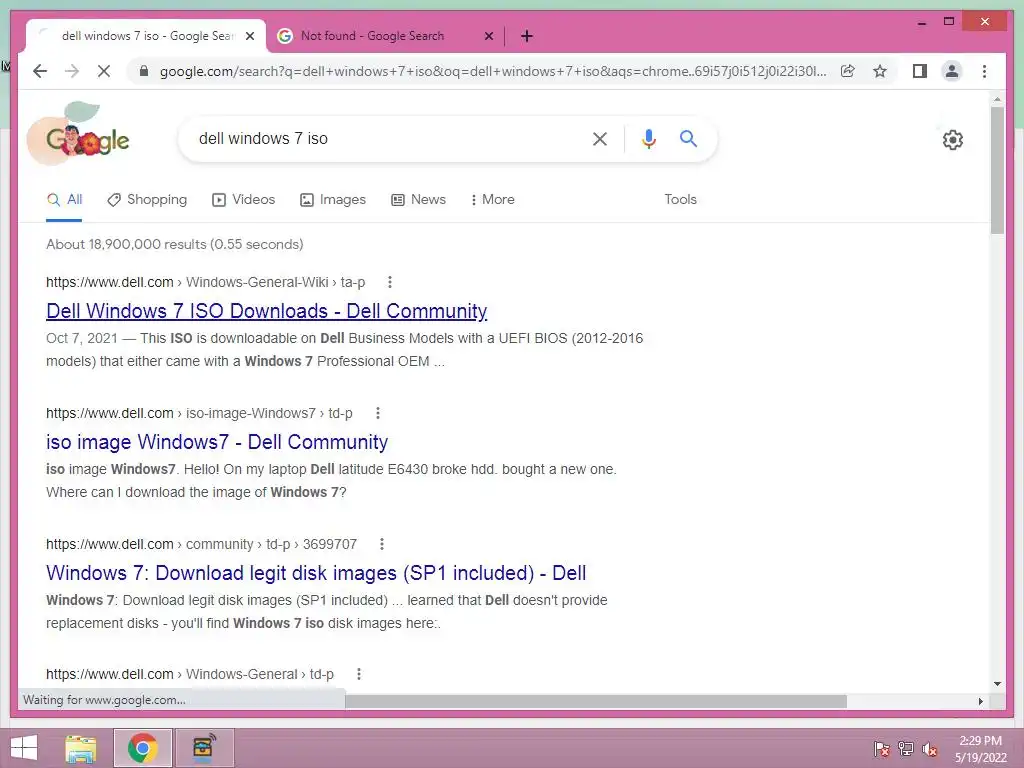Bookmark this page with the star icon
The height and width of the screenshot is (768, 1024).
click(x=880, y=71)
